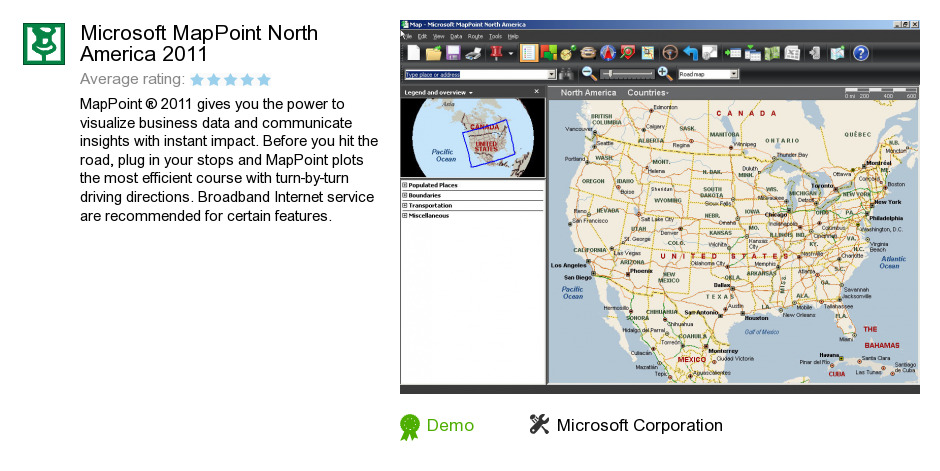Image resolution: width=940 pixels, height=471 pixels.
Task: Click the 'Microsoft MapPoint North America 2011' title
Action: pos(199,43)
